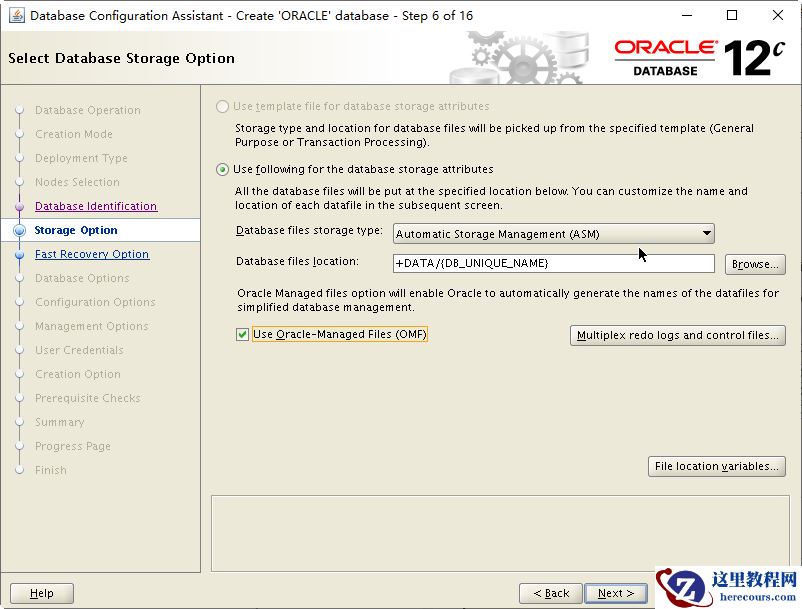Minimize the Database Configuration Assistant window
802x609 pixels.
(687, 15)
